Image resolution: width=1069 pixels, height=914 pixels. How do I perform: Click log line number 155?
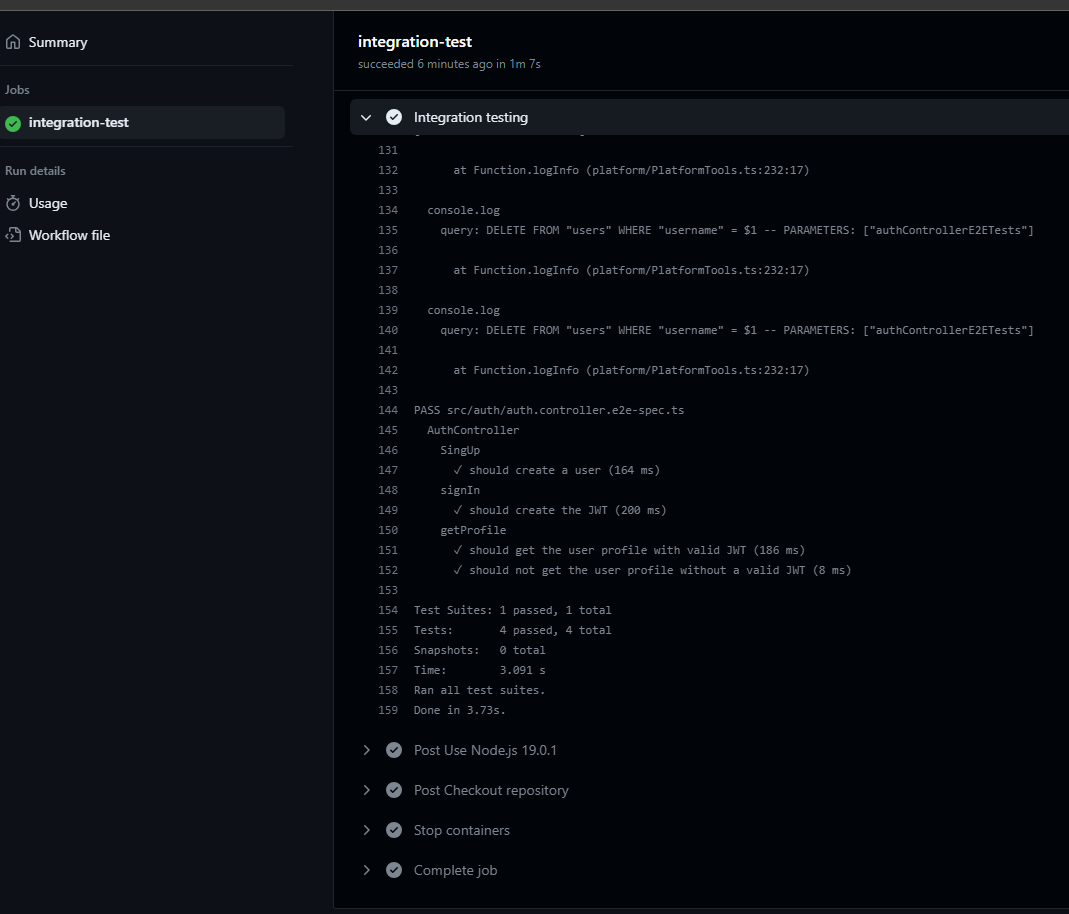point(388,630)
